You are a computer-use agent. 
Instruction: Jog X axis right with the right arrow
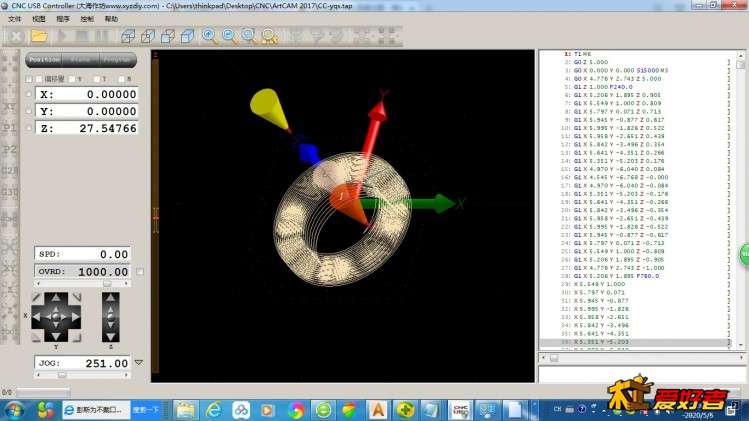coord(75,317)
